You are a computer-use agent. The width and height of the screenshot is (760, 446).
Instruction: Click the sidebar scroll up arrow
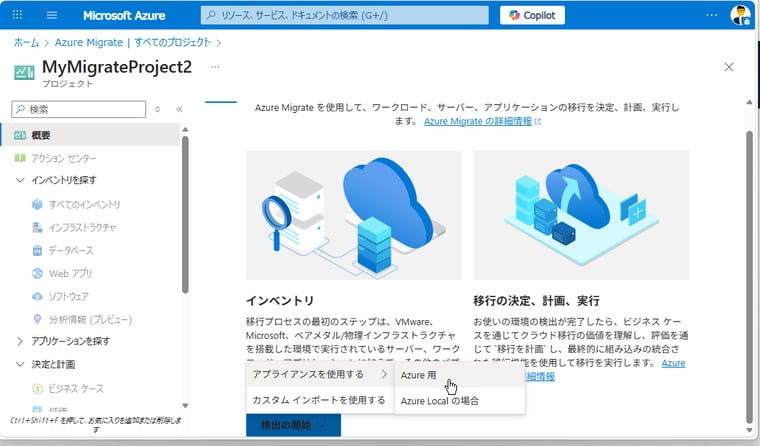click(185, 129)
